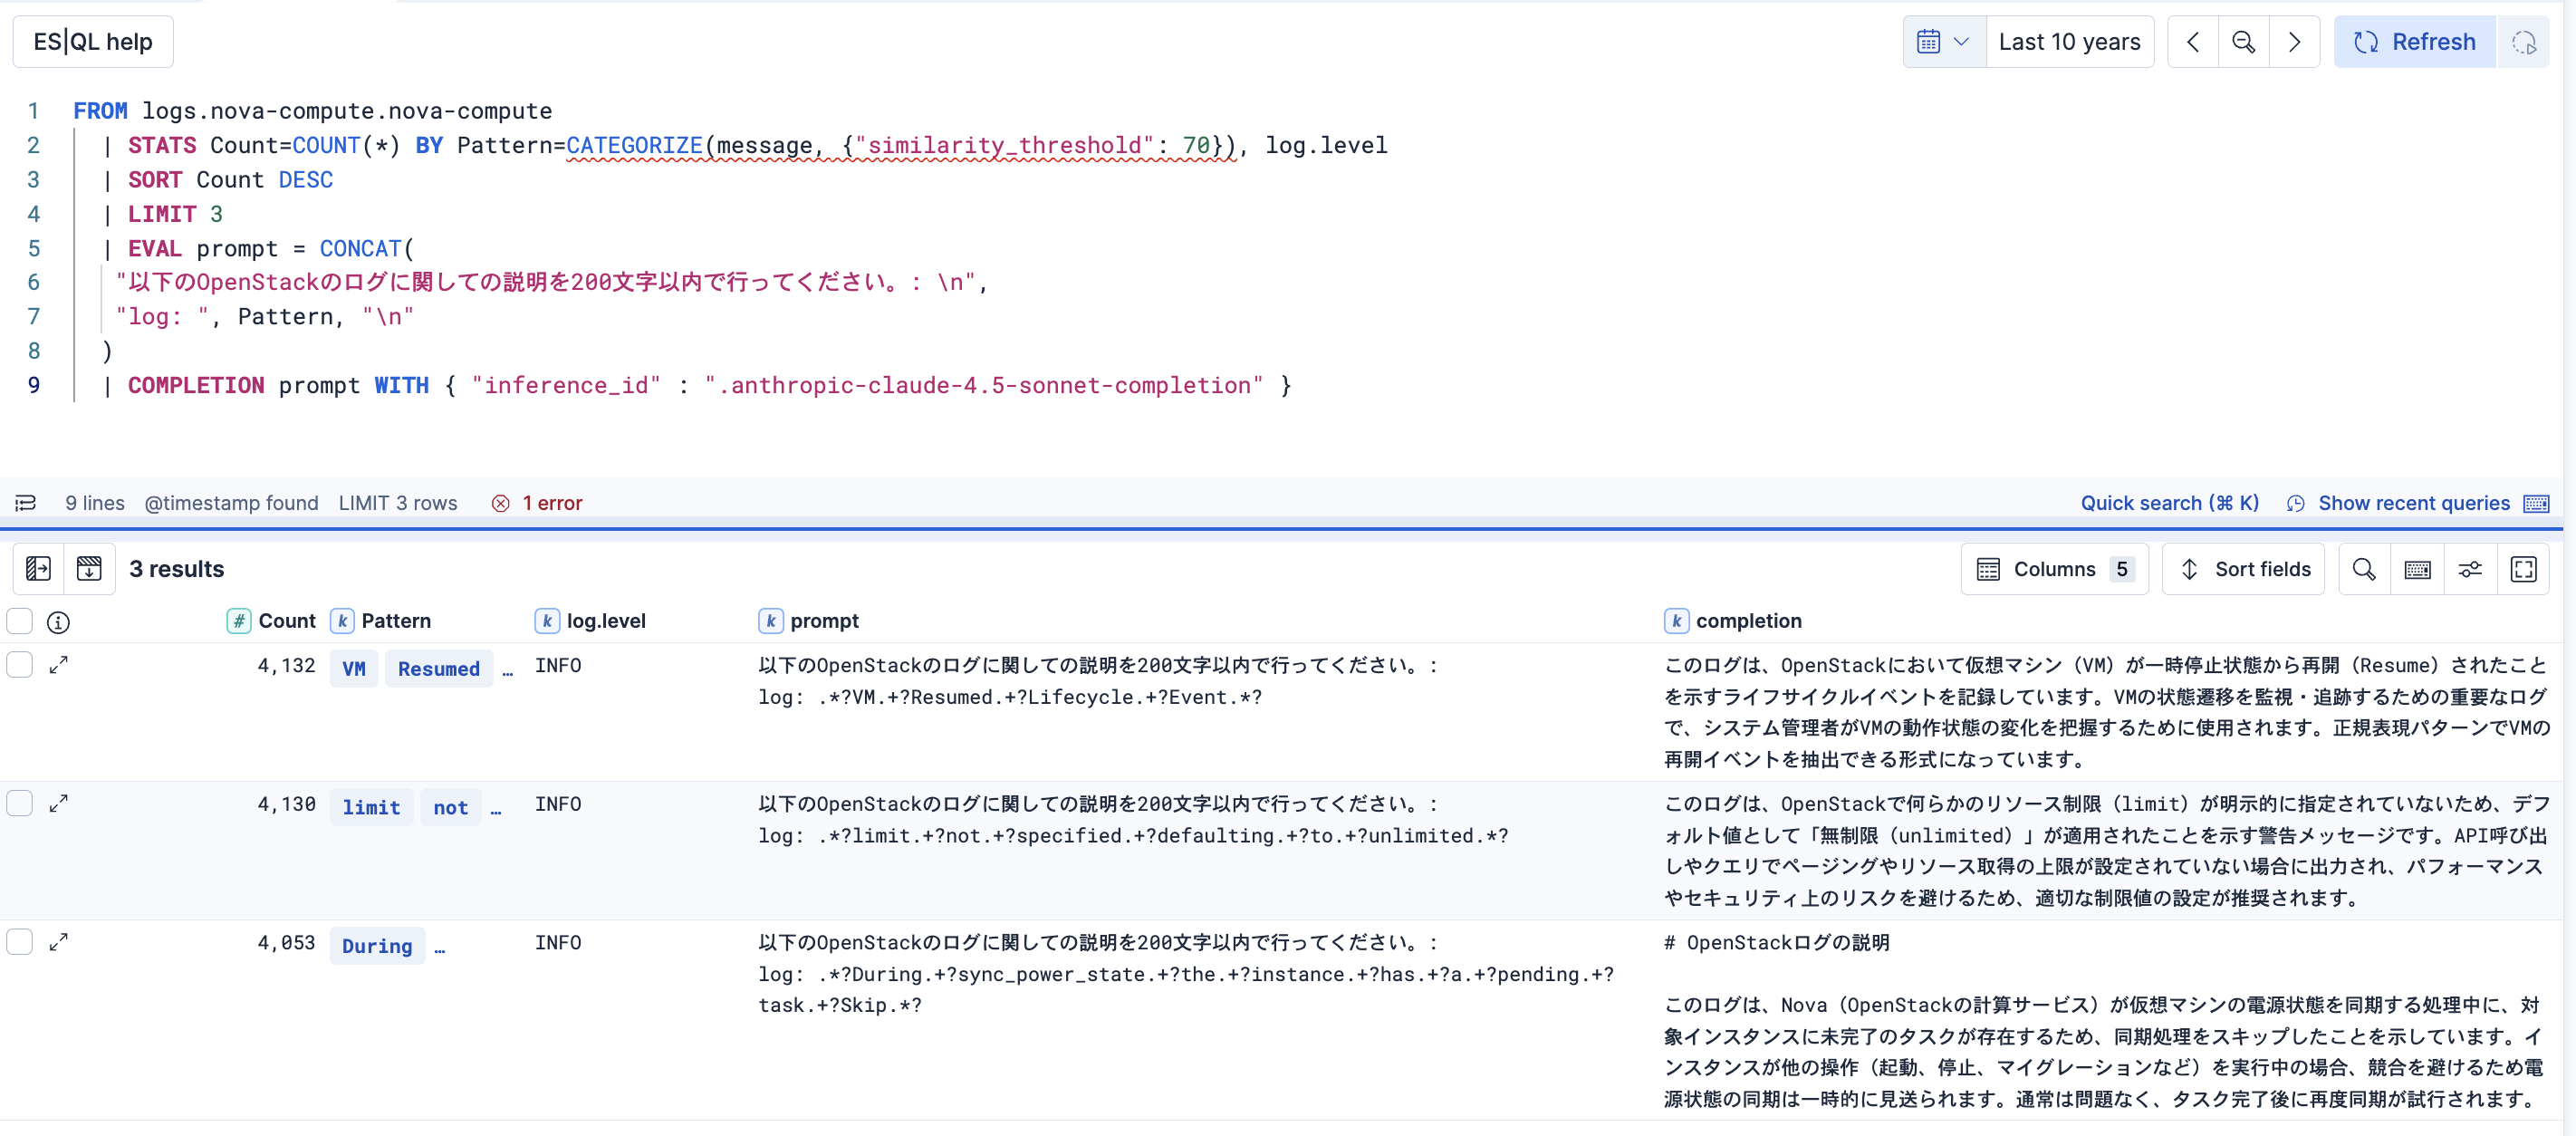
Task: Open ES|QL help
Action: point(92,41)
